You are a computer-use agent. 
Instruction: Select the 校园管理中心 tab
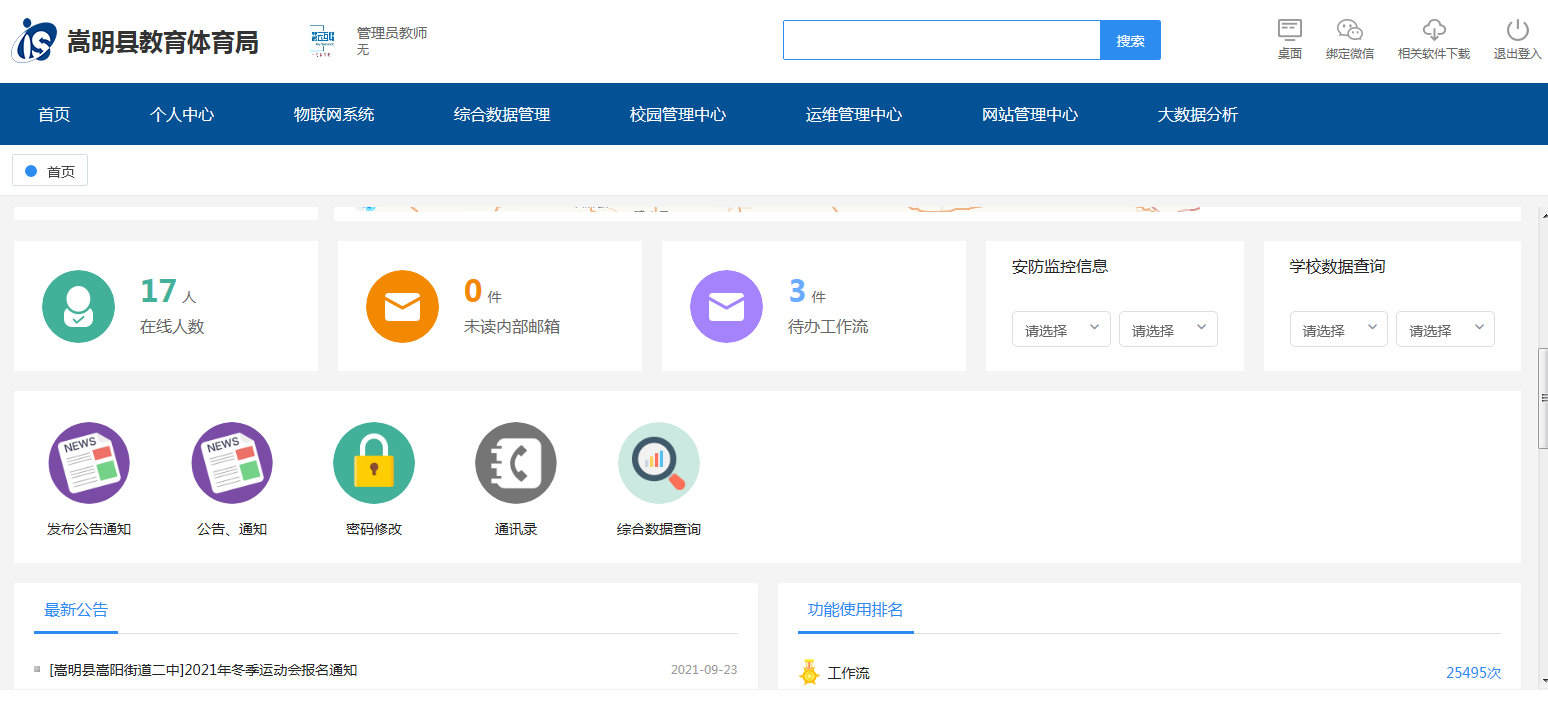(677, 114)
